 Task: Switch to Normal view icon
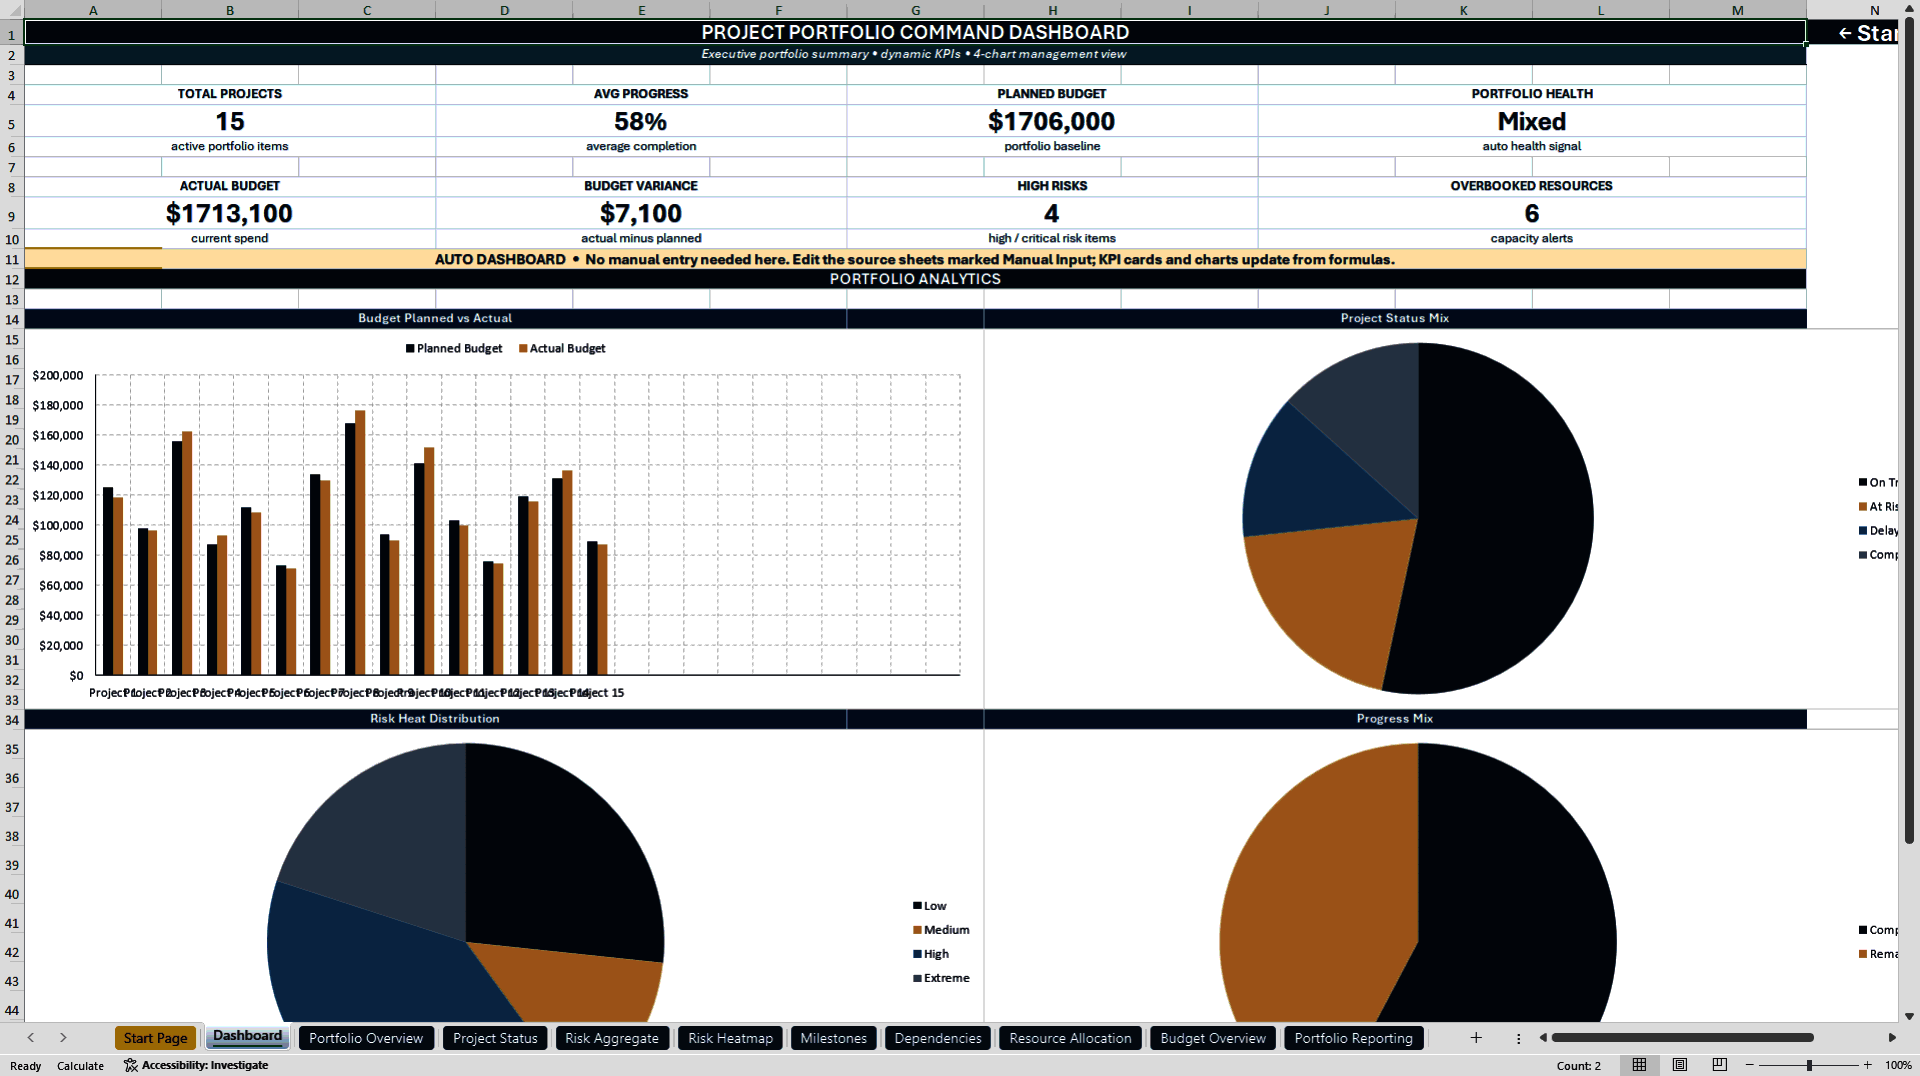[x=1639, y=1065]
